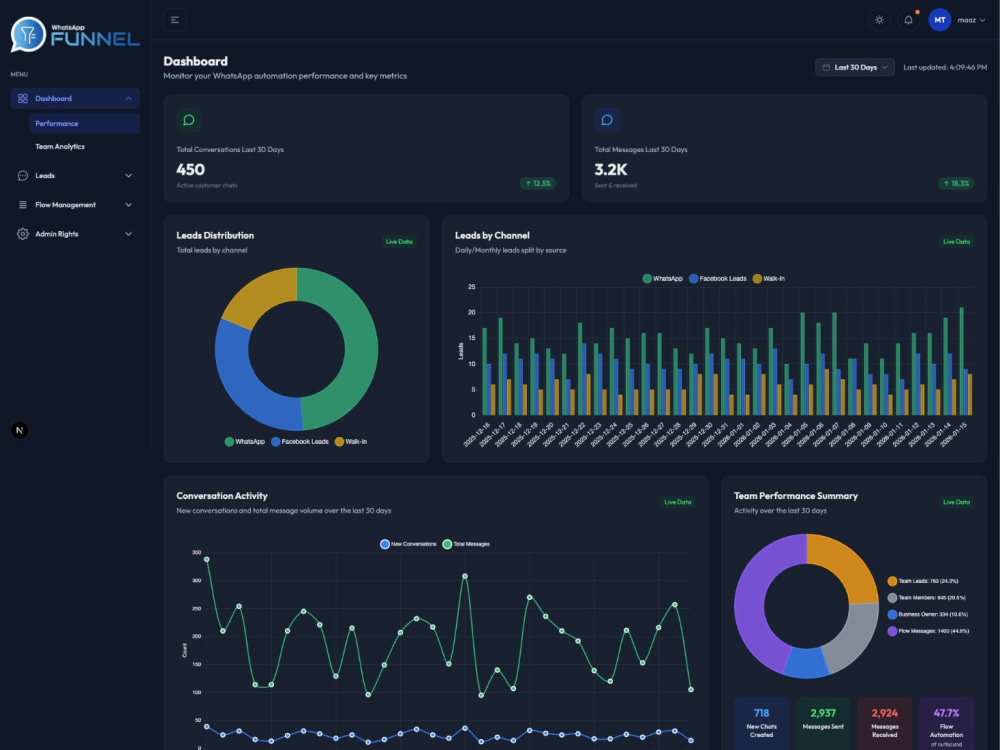Select Leads in sidebar menu
This screenshot has width=1000, height=750.
click(x=75, y=175)
